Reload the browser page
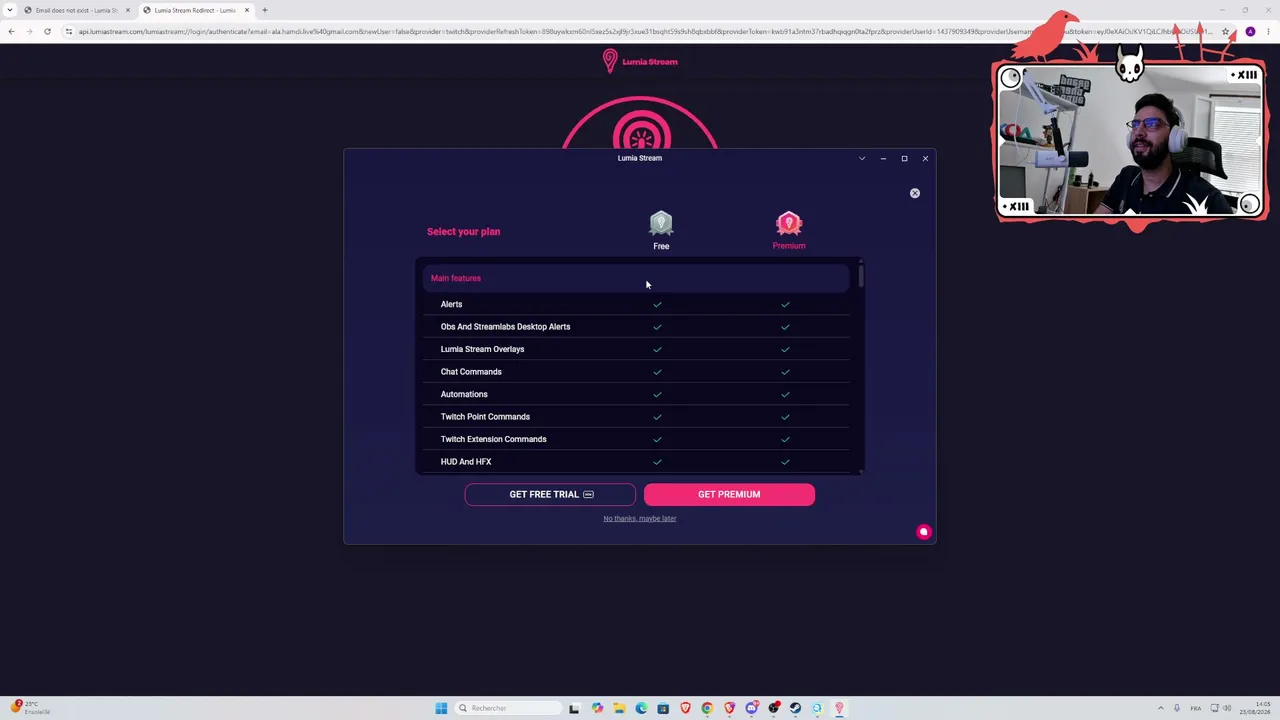Screen dimensions: 1280x720 [47, 31]
